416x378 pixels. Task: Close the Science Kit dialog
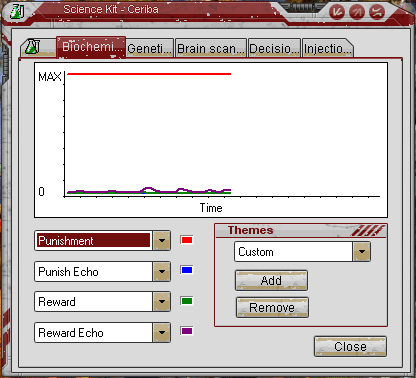tap(350, 346)
